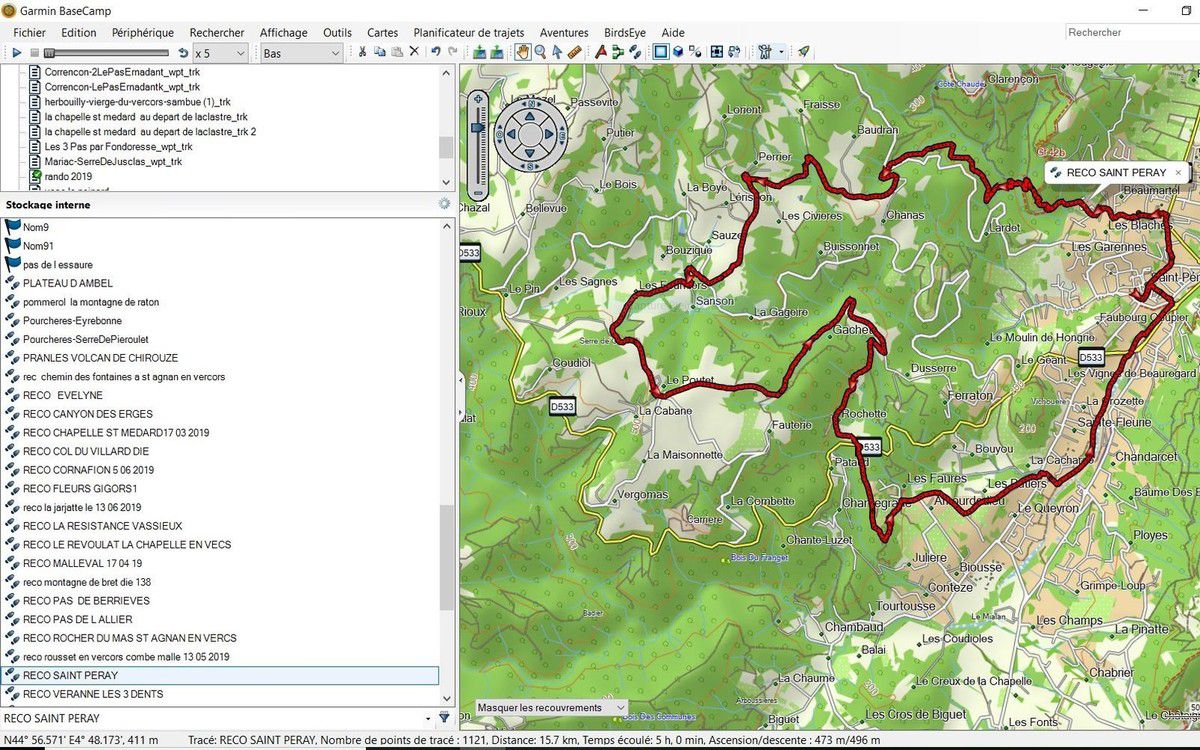Select the New Route tool icon
This screenshot has height=750, width=1200.
[600, 52]
